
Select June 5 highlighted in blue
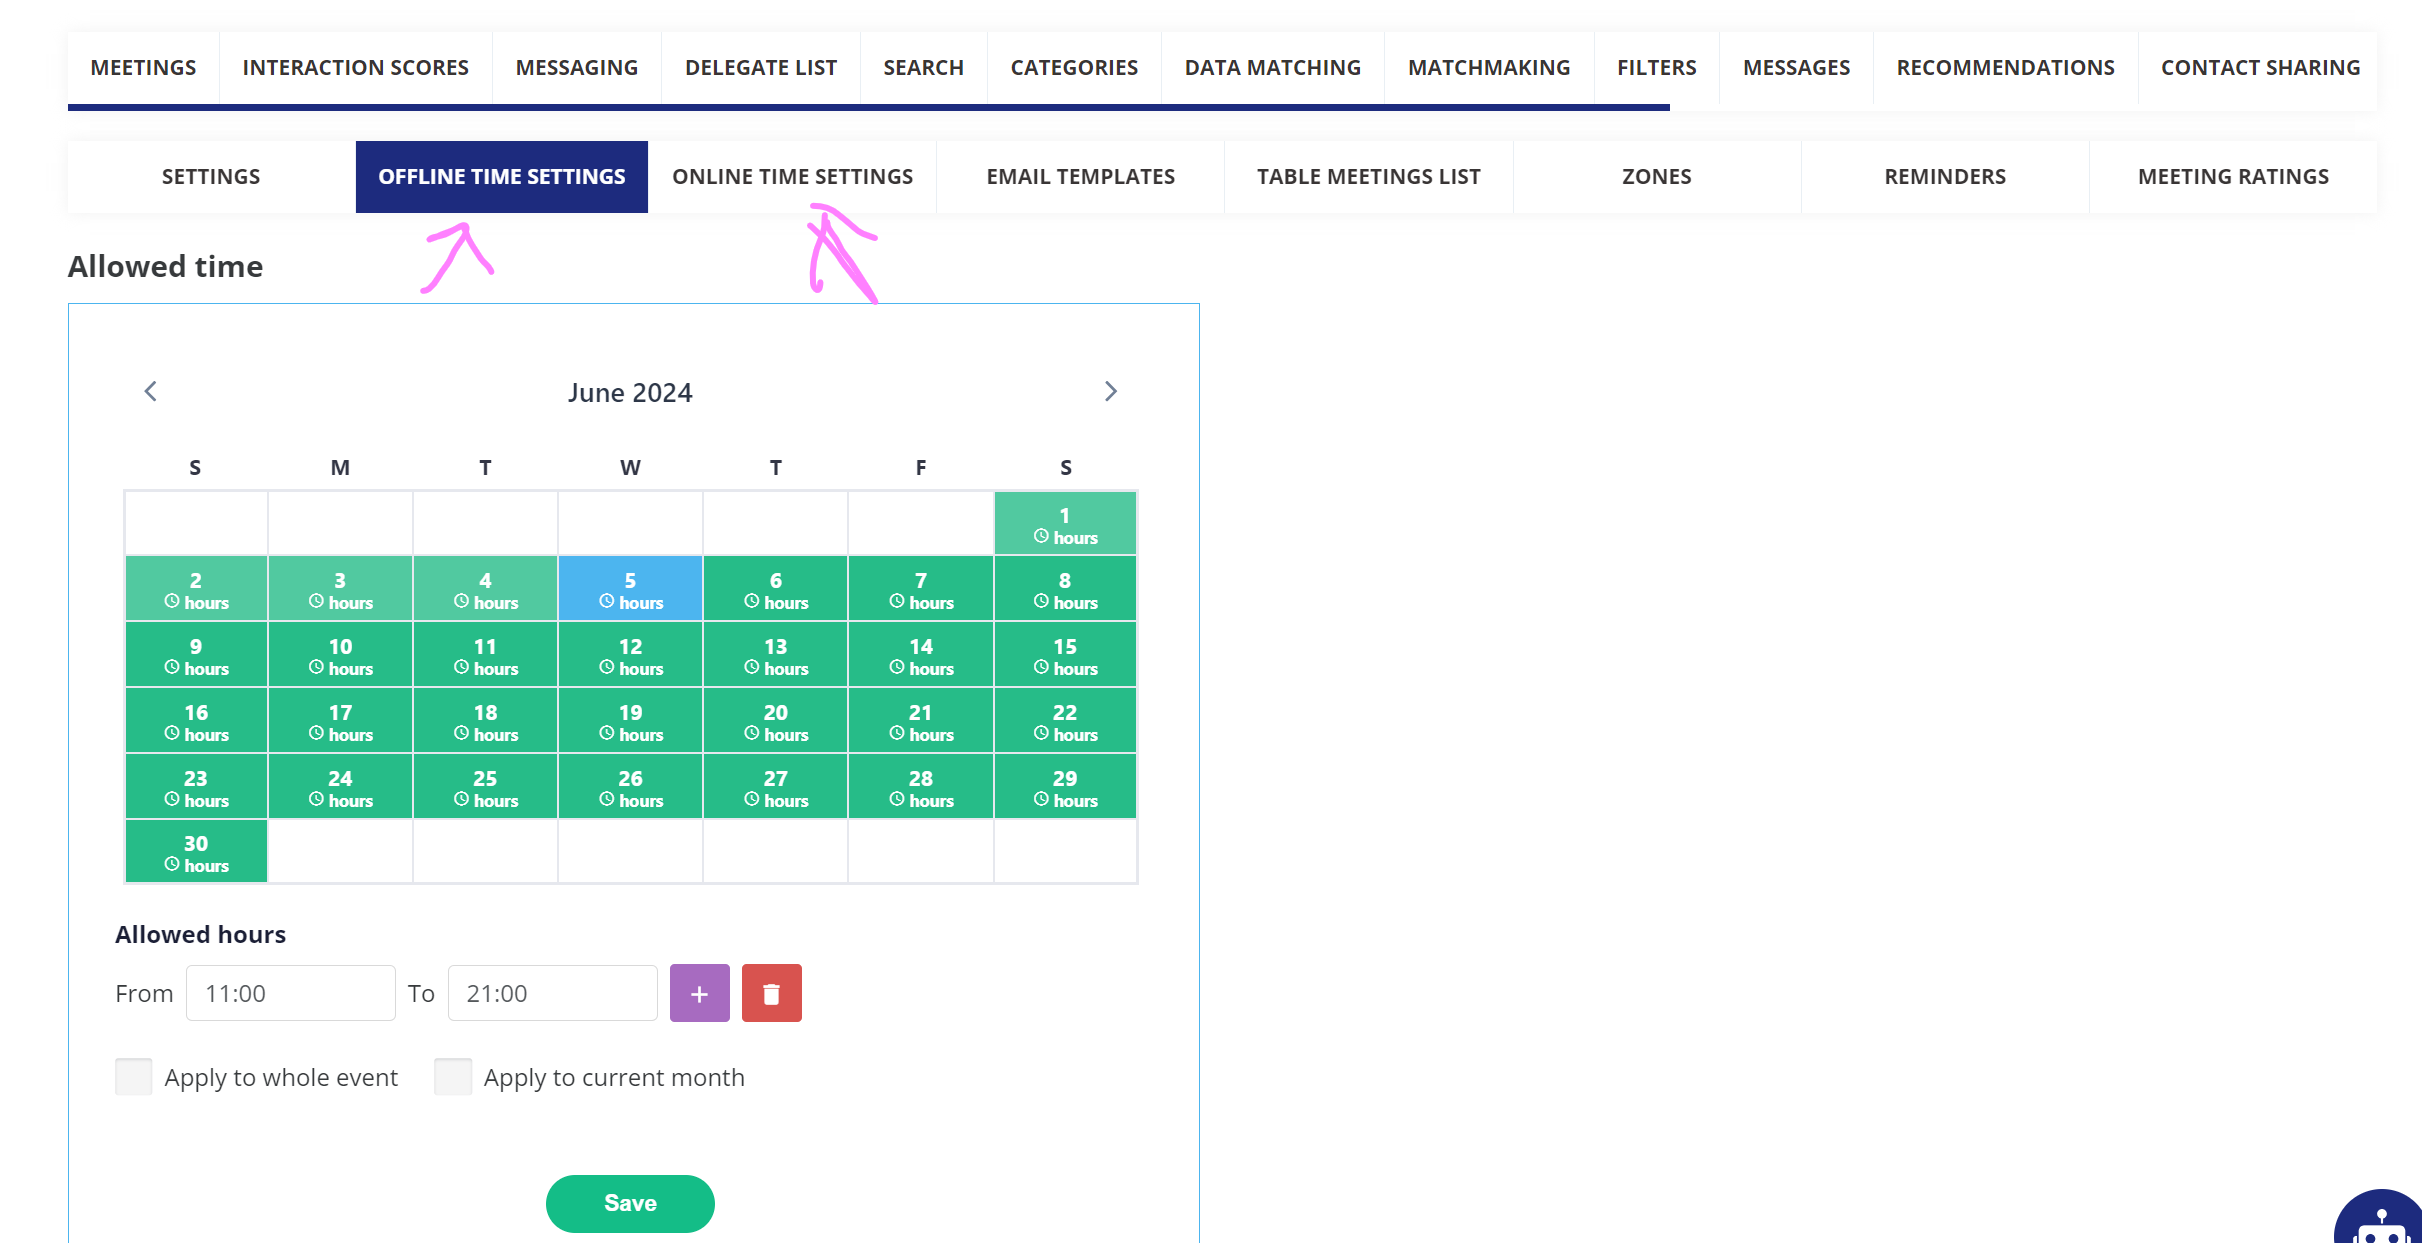tap(630, 589)
